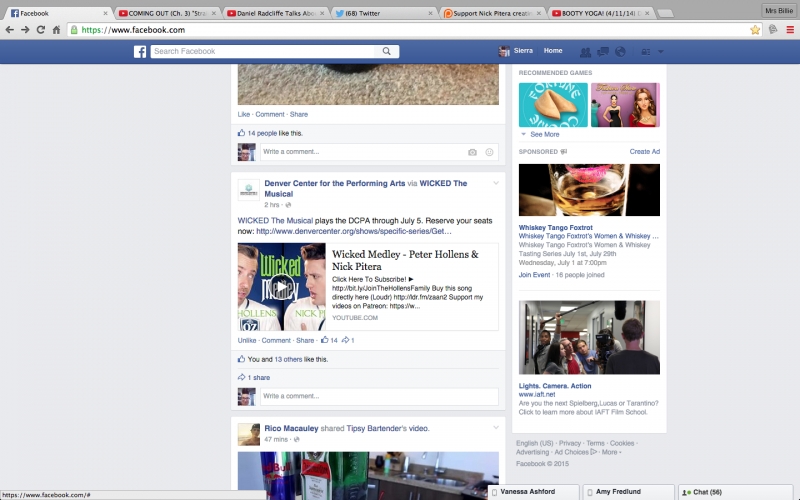
Task: Close the (68) Twitter tab
Action: (x=431, y=13)
